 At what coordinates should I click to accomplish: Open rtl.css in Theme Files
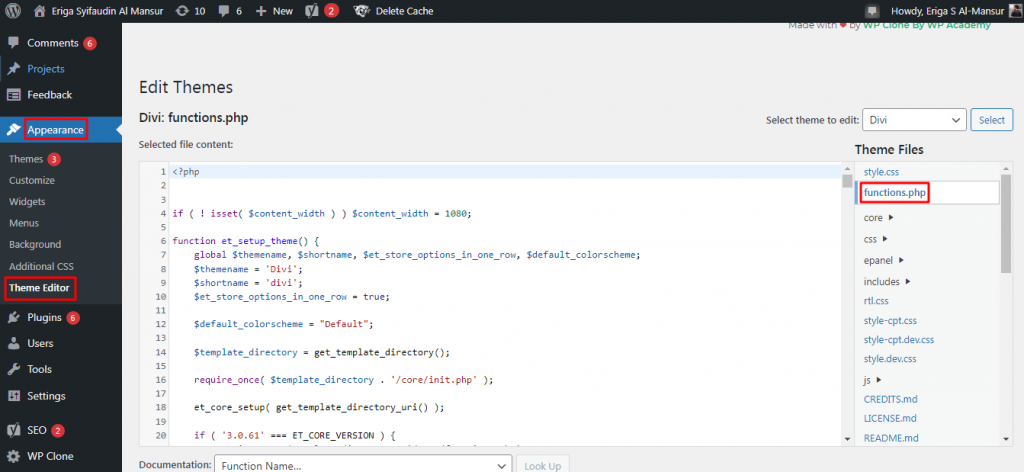pyautogui.click(x=876, y=301)
